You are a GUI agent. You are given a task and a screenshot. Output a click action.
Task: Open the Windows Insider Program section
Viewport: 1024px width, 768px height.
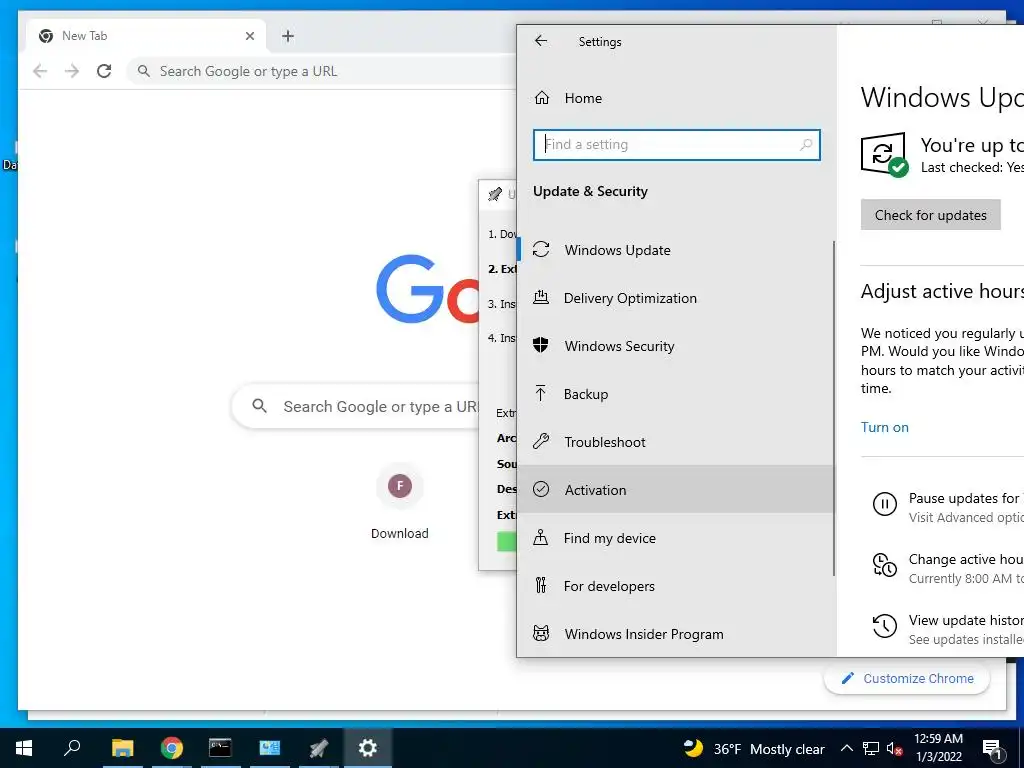[x=675, y=634]
